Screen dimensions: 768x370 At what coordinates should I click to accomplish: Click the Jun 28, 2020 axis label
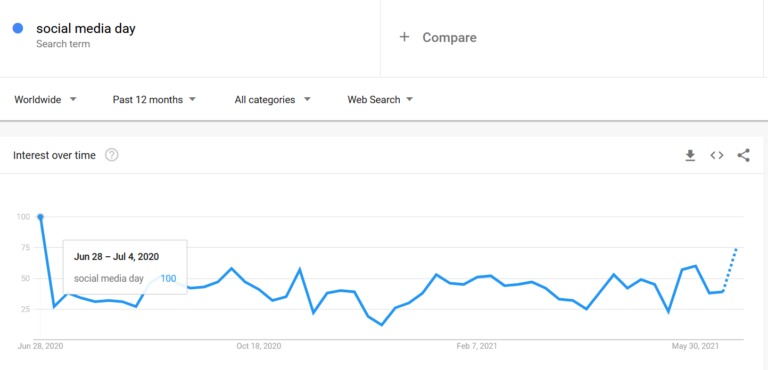(x=41, y=346)
